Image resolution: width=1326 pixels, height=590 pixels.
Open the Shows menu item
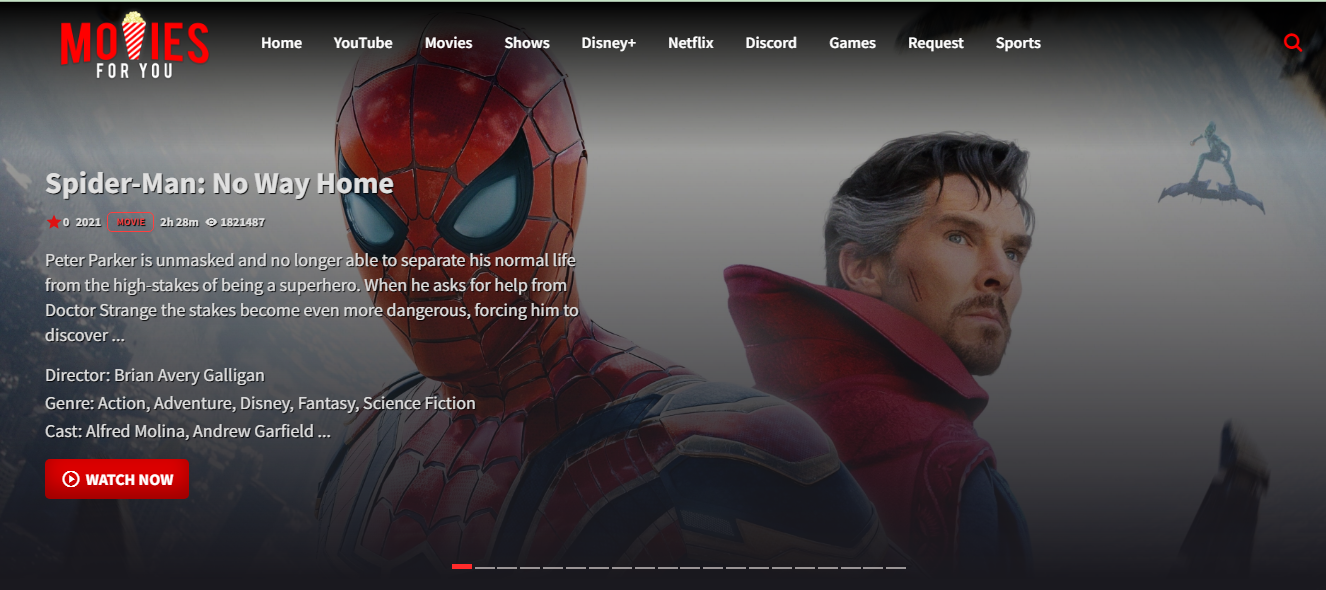[x=527, y=43]
